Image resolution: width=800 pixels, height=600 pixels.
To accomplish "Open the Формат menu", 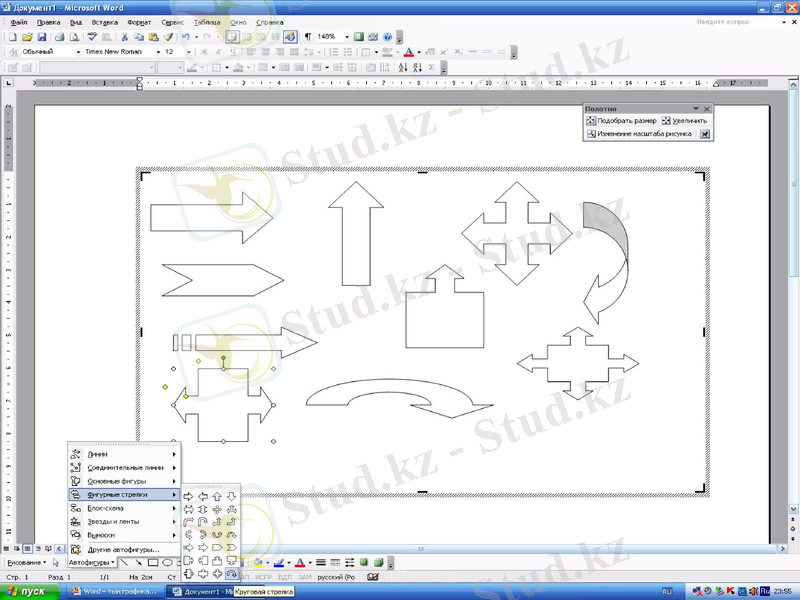I will [x=140, y=22].
